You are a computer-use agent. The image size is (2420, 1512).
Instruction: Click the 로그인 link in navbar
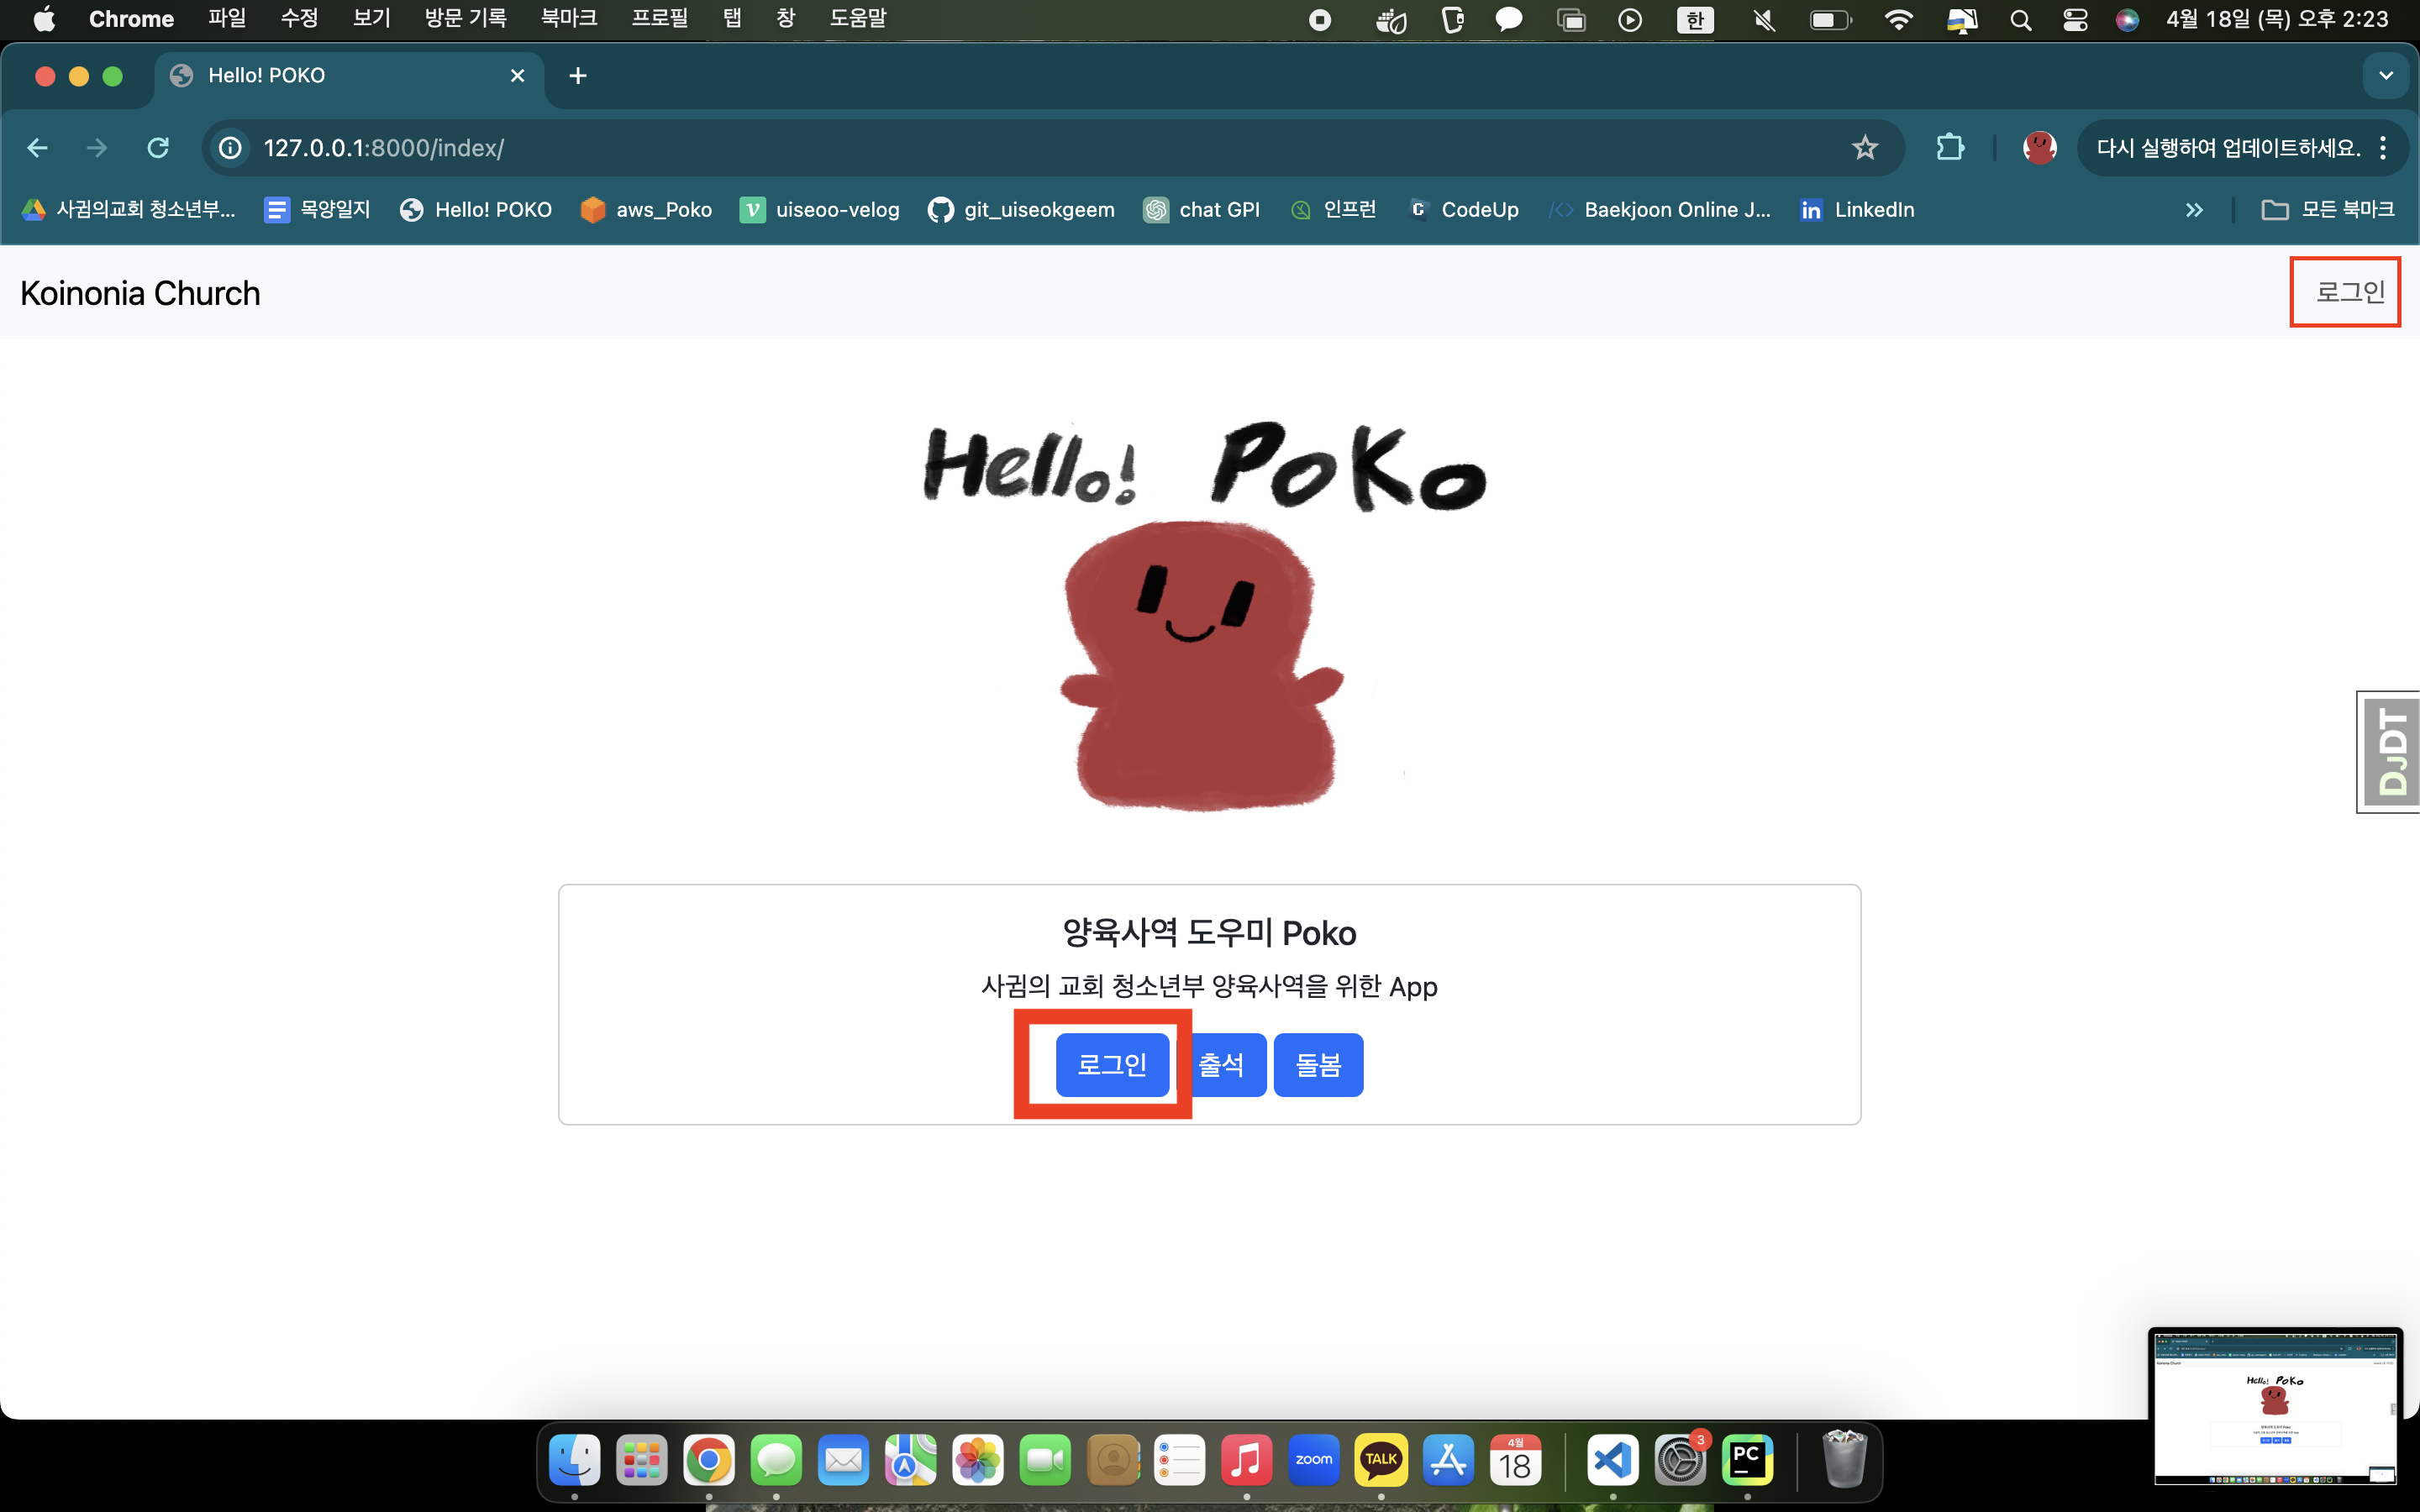tap(2349, 292)
